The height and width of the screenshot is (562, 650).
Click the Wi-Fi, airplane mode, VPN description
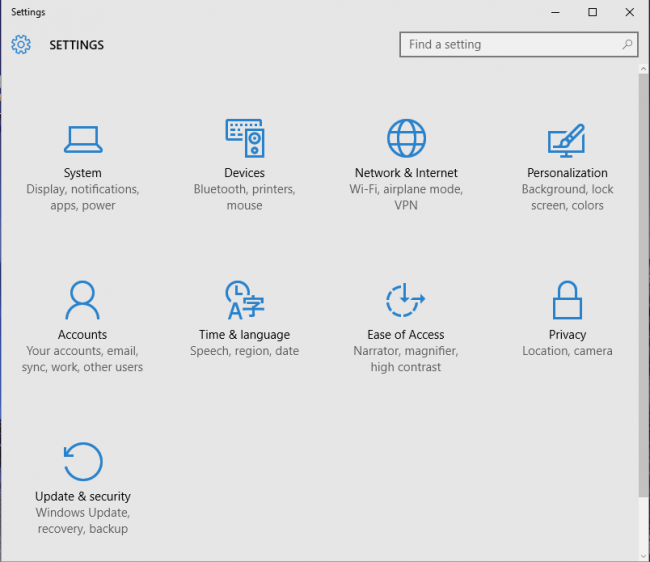[406, 197]
